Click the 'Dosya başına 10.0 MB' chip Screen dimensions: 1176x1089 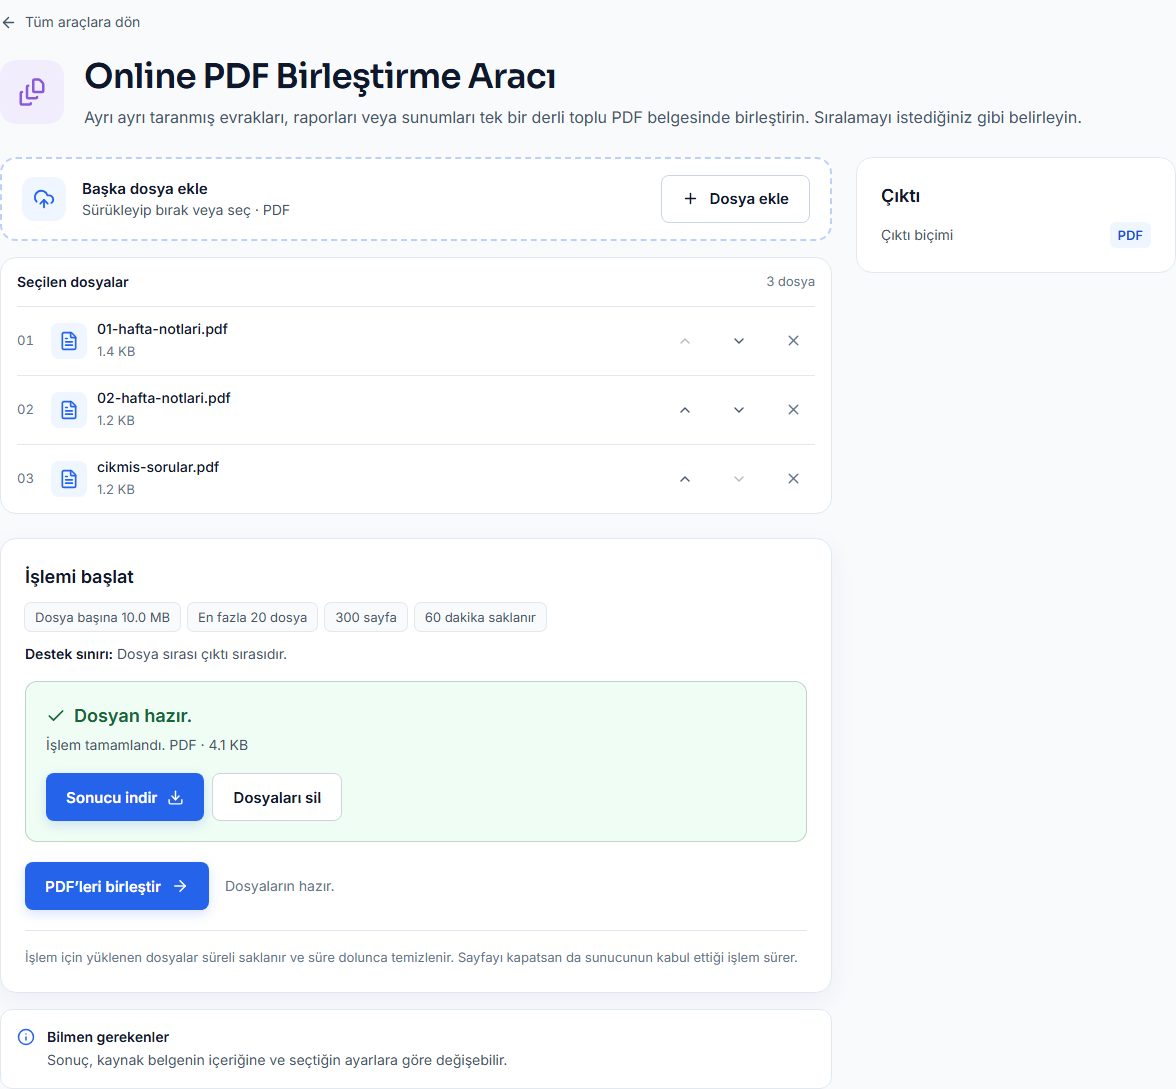tap(103, 617)
